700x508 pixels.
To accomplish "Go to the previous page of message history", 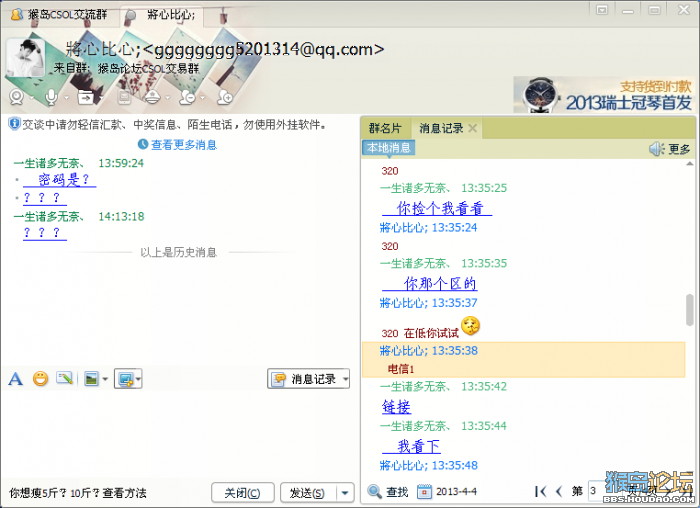I will click(x=559, y=491).
